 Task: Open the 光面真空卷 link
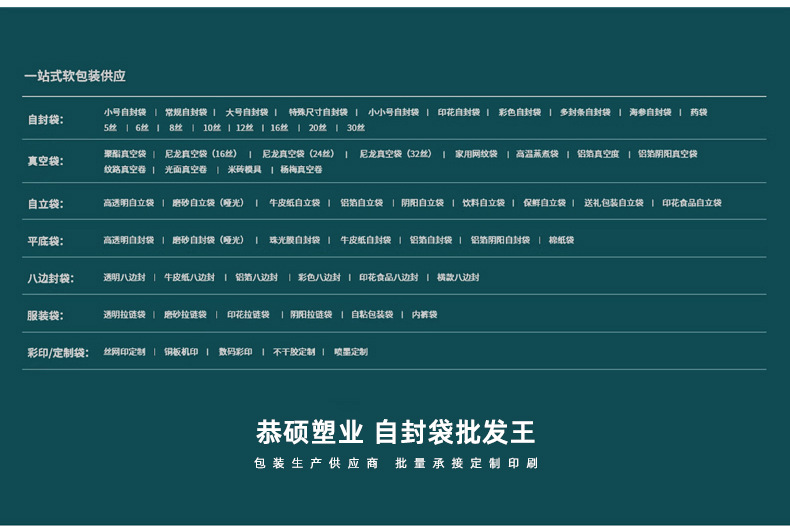click(186, 169)
